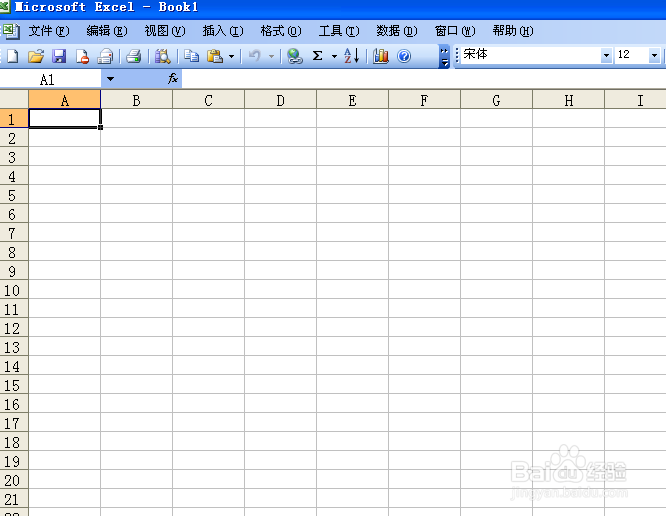Click cell E9
The width and height of the screenshot is (666, 516).
point(352,271)
